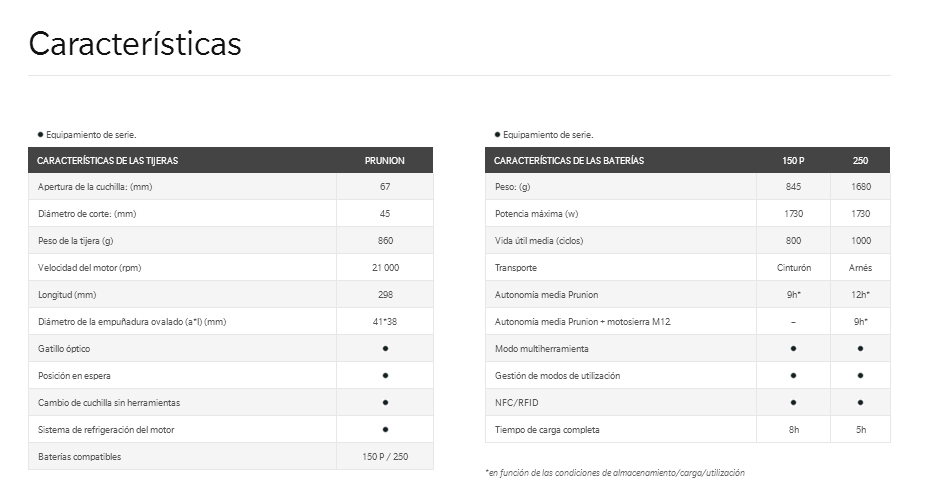This screenshot has width=944, height=495.
Task: Click Gestión de modos dot under 250
Action: (860, 375)
